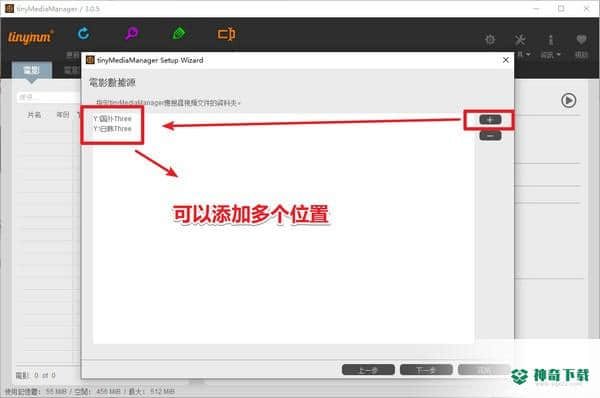This screenshot has height=398, width=600.
Task: Click the green edit pencil icon
Action: [x=179, y=34]
